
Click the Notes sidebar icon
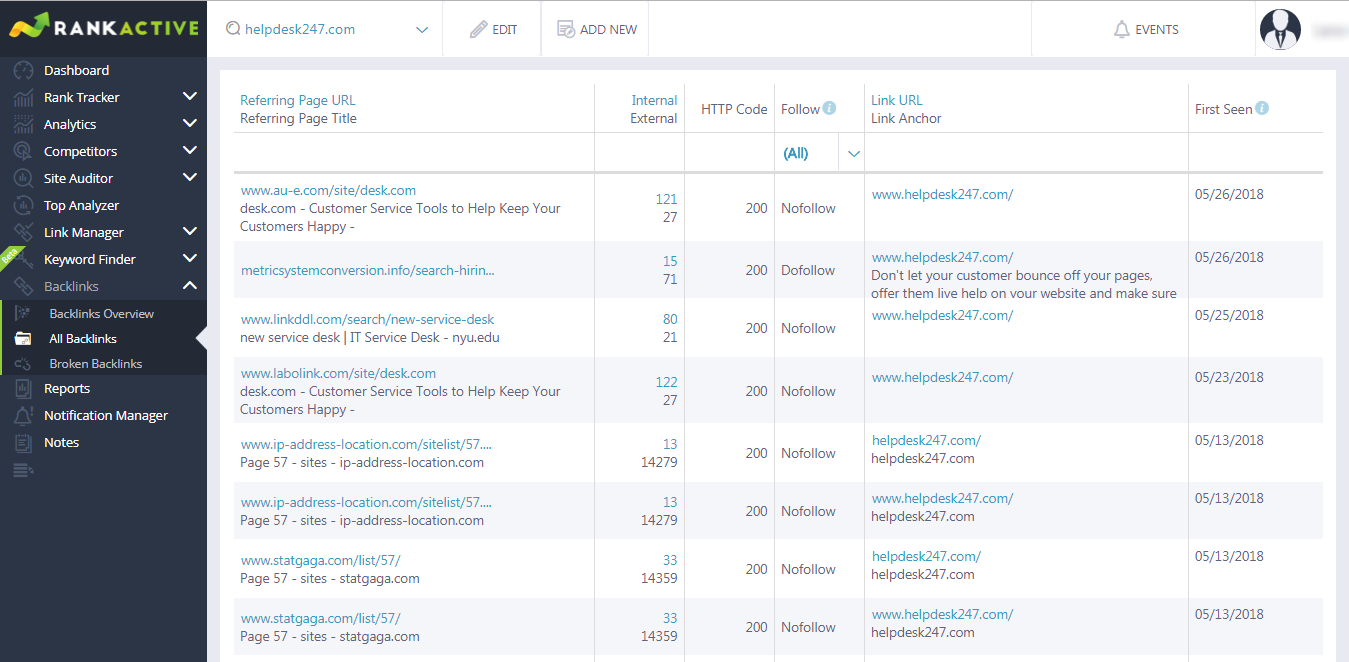pos(23,443)
